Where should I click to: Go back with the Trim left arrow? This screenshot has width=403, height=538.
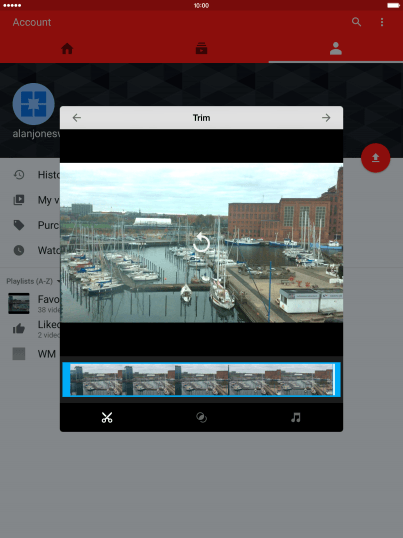(x=77, y=118)
